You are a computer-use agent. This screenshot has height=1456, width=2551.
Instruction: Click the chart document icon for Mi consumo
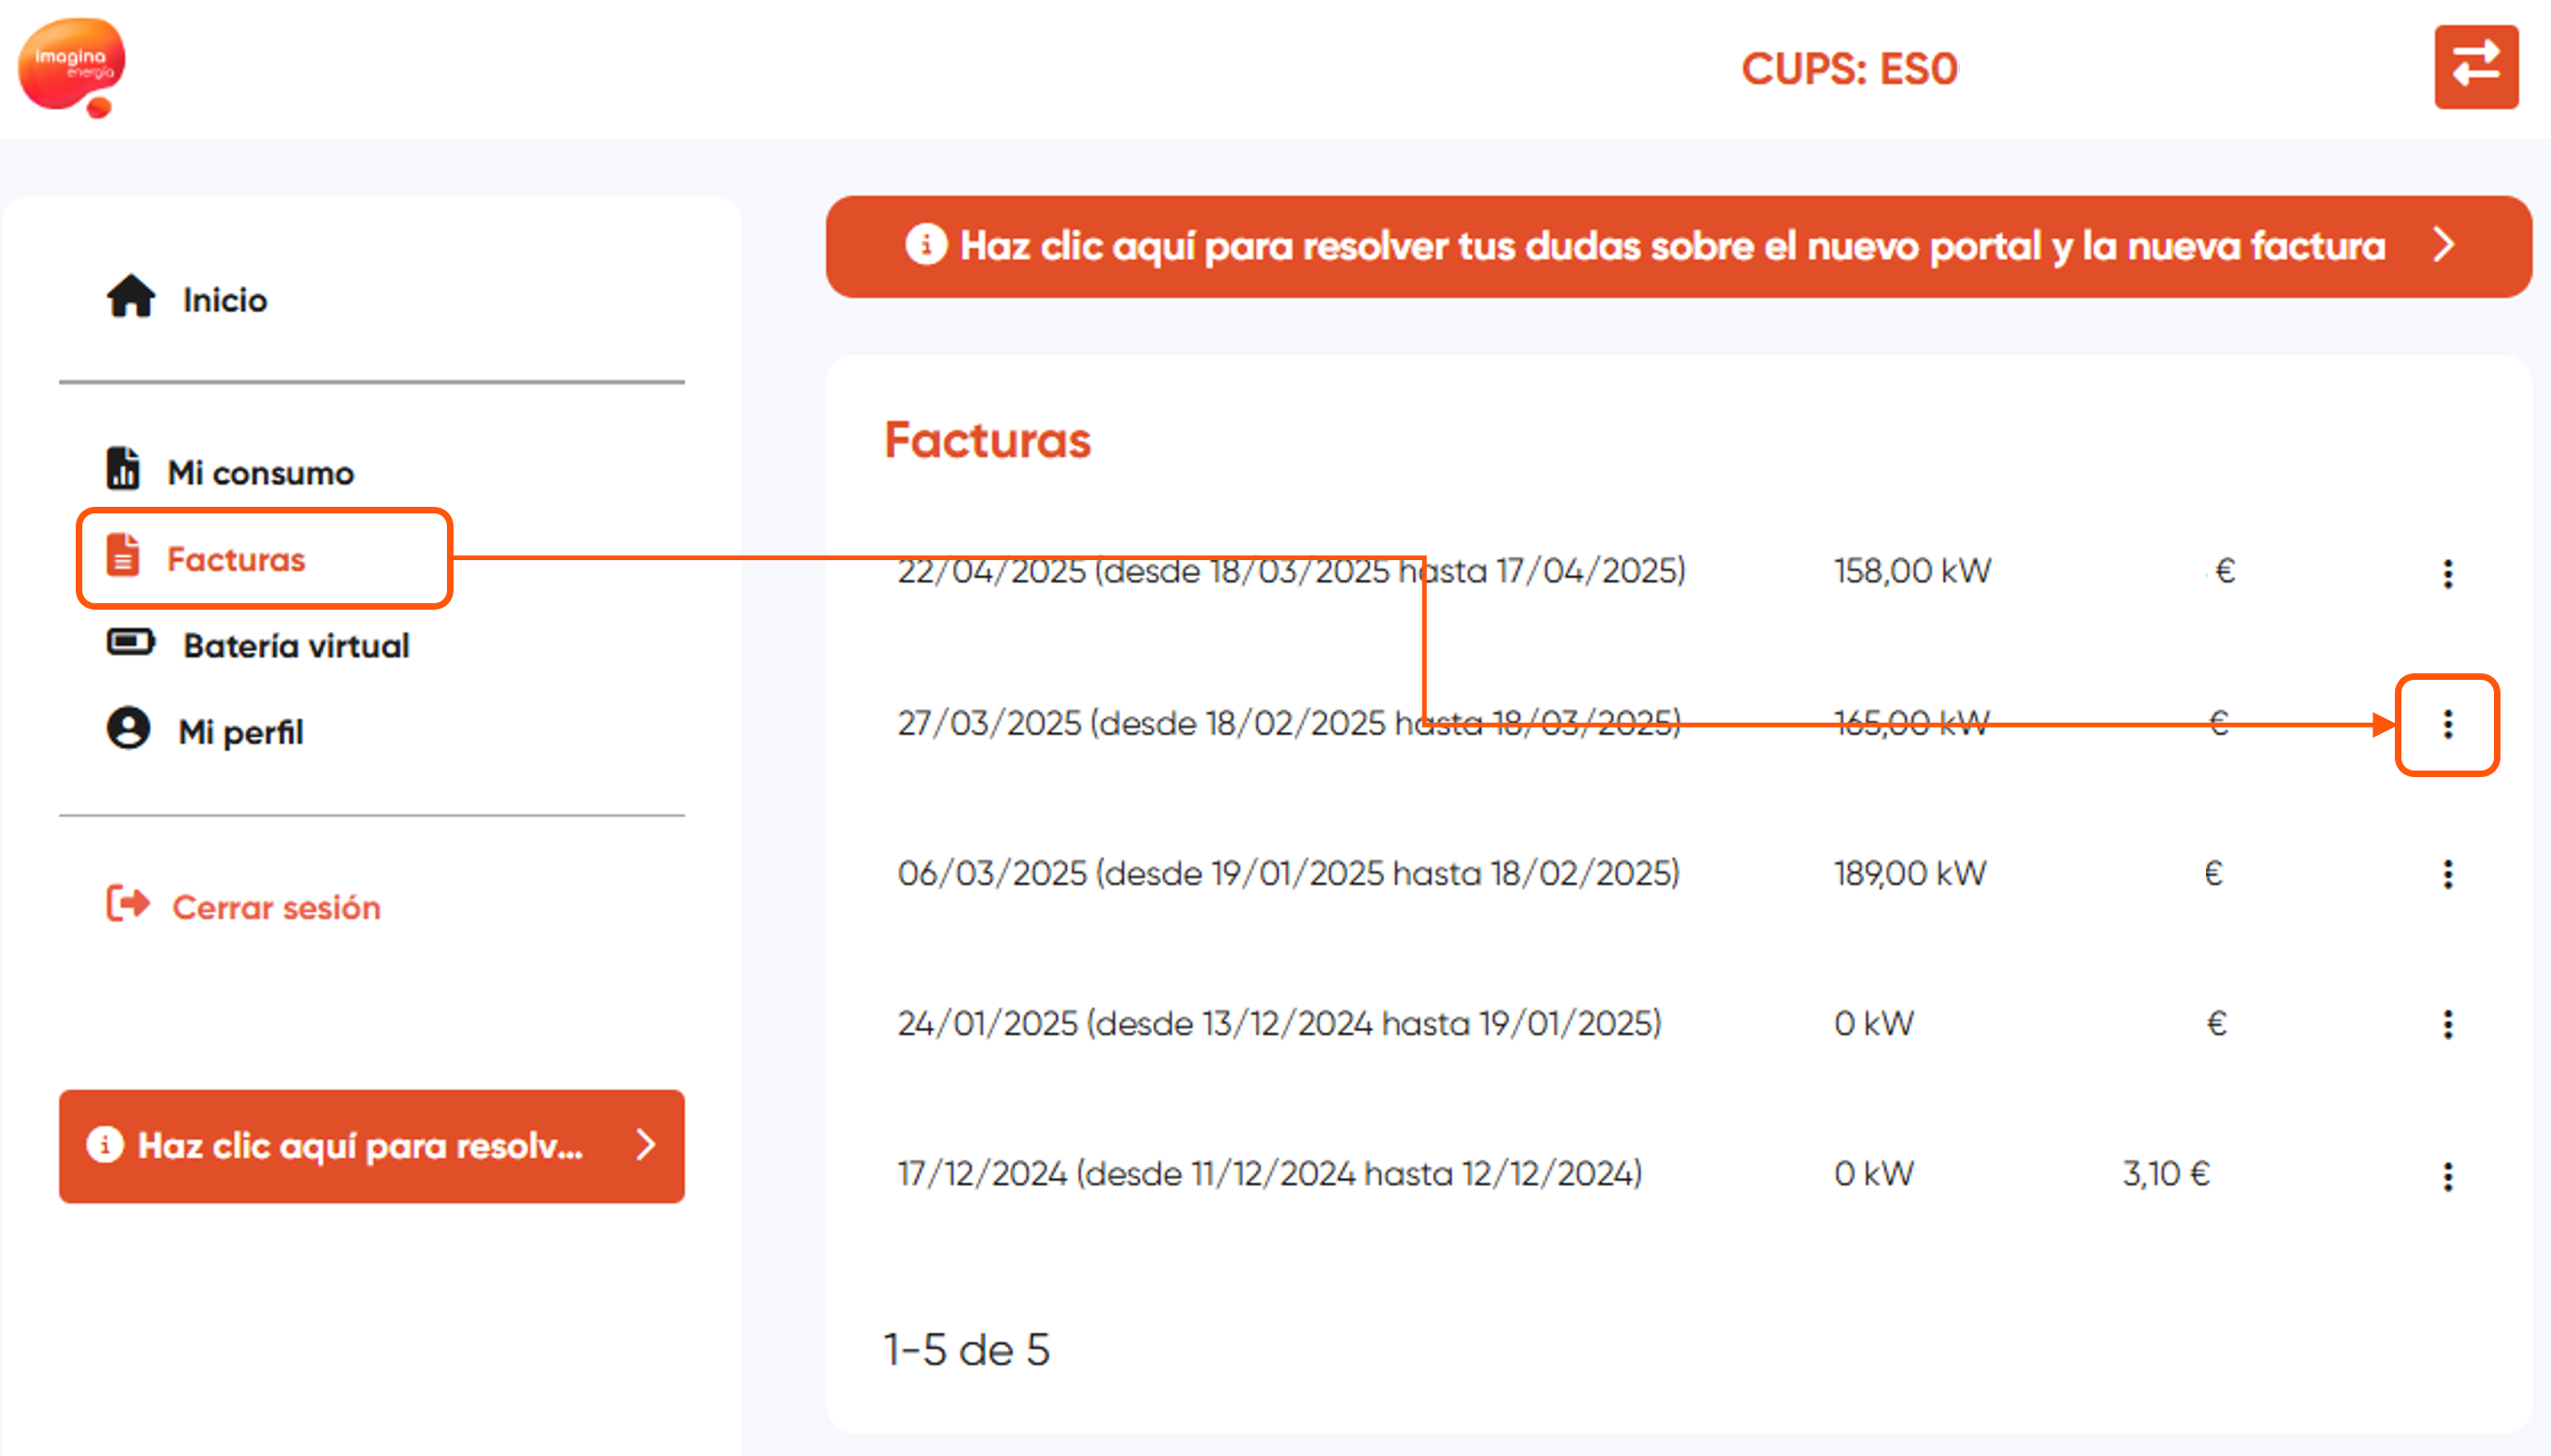coord(123,468)
